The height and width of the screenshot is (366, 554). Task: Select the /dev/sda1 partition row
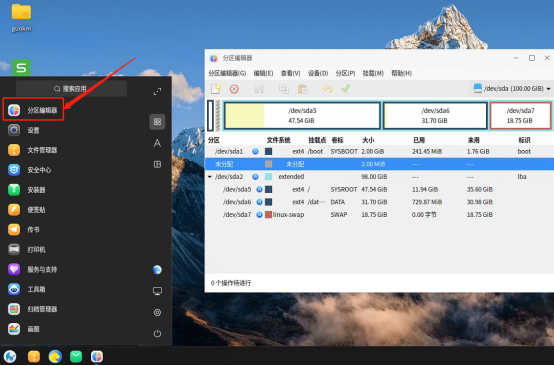tap(379, 152)
